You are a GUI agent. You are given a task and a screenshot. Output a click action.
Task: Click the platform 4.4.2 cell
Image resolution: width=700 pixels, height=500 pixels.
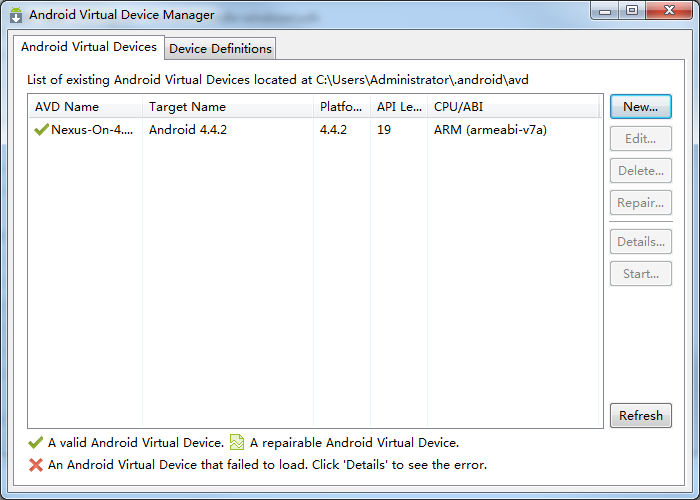(x=333, y=130)
